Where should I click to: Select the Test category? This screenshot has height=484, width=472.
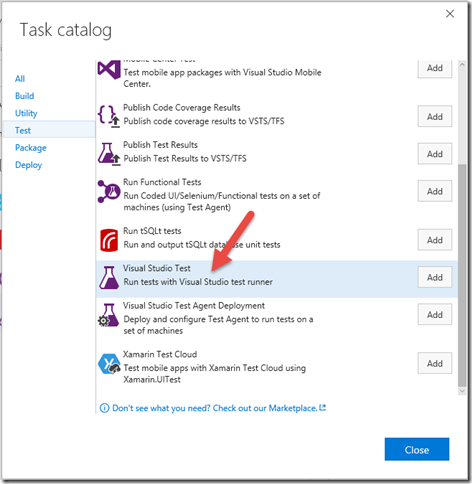coord(49,130)
